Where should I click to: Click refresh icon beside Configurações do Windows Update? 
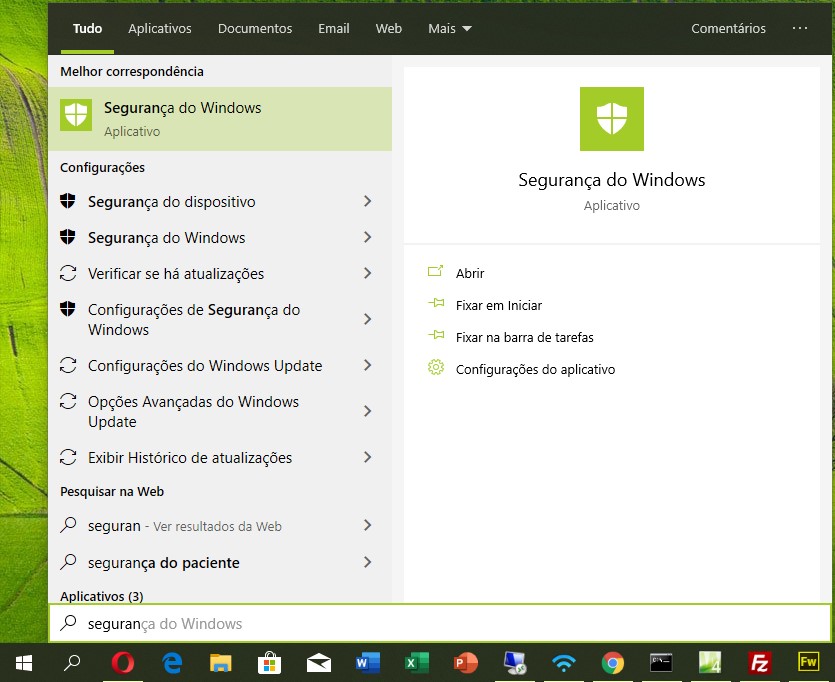point(68,365)
